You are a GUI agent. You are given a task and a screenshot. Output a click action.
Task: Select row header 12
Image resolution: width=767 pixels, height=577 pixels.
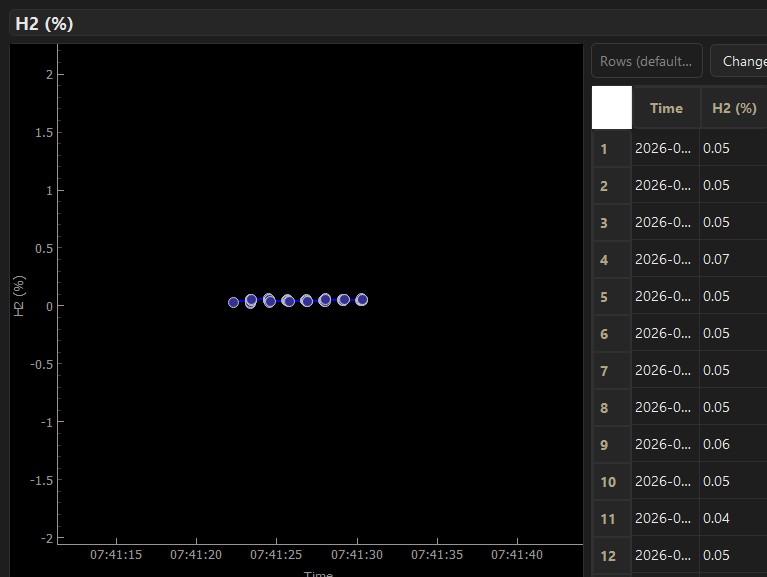tap(611, 555)
